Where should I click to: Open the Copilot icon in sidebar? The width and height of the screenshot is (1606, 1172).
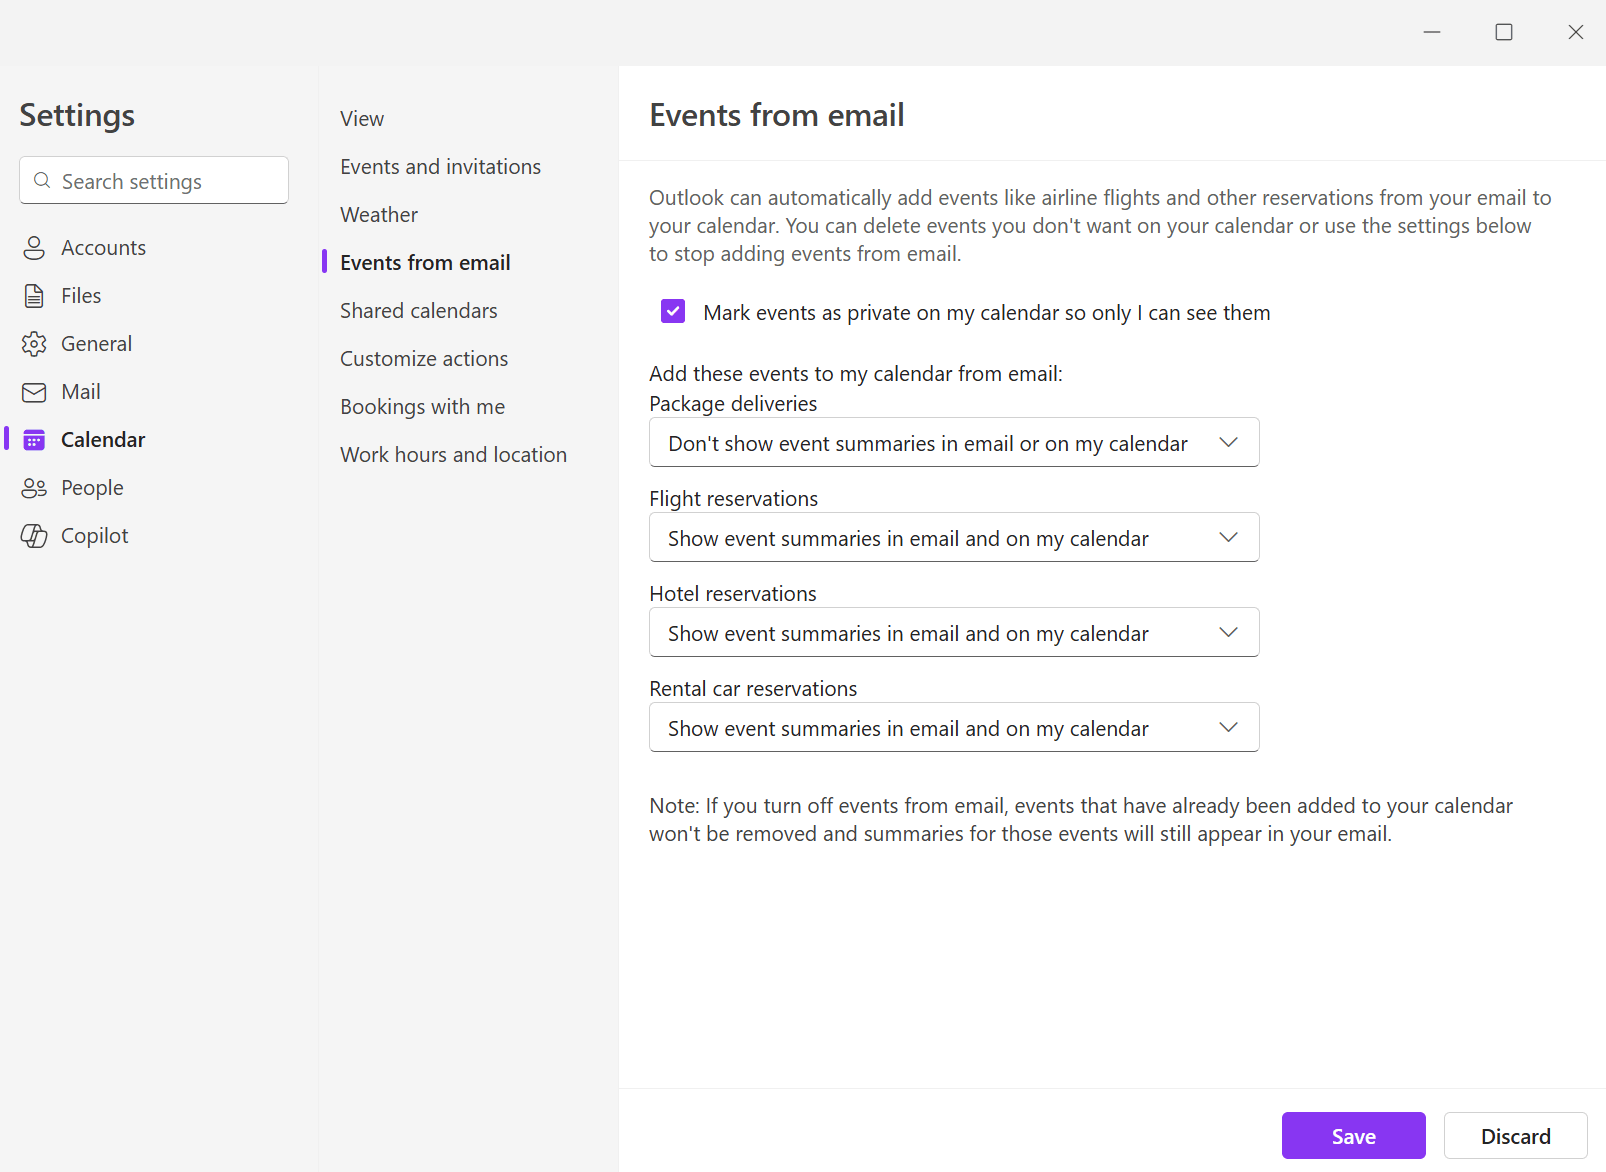coord(34,535)
